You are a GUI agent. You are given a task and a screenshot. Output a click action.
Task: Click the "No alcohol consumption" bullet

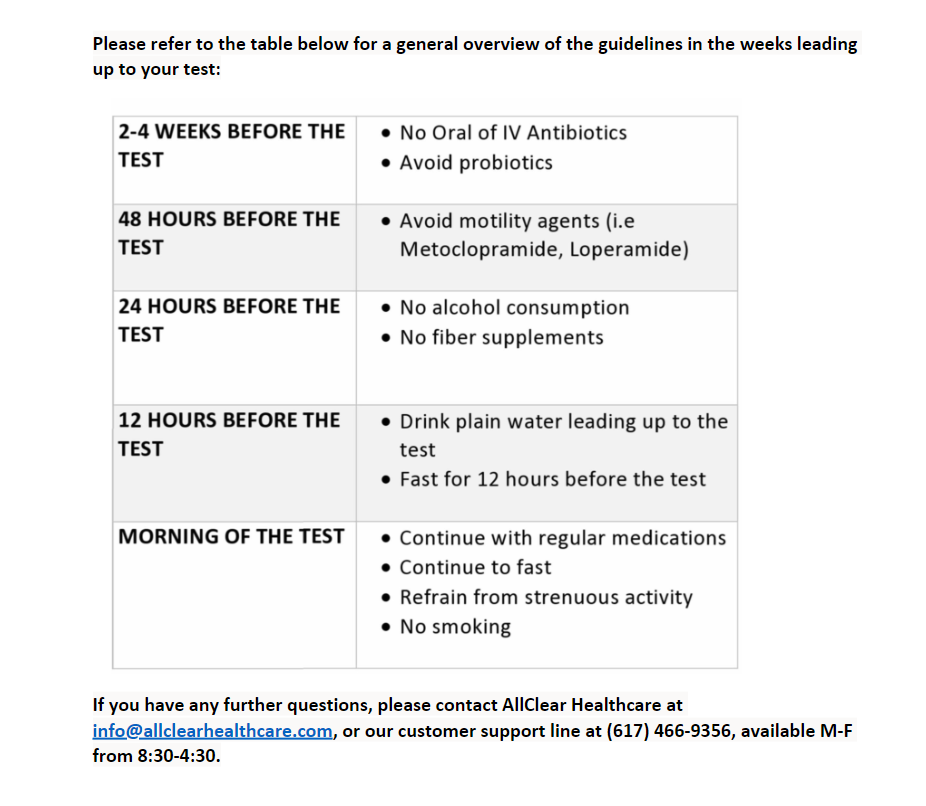[514, 308]
